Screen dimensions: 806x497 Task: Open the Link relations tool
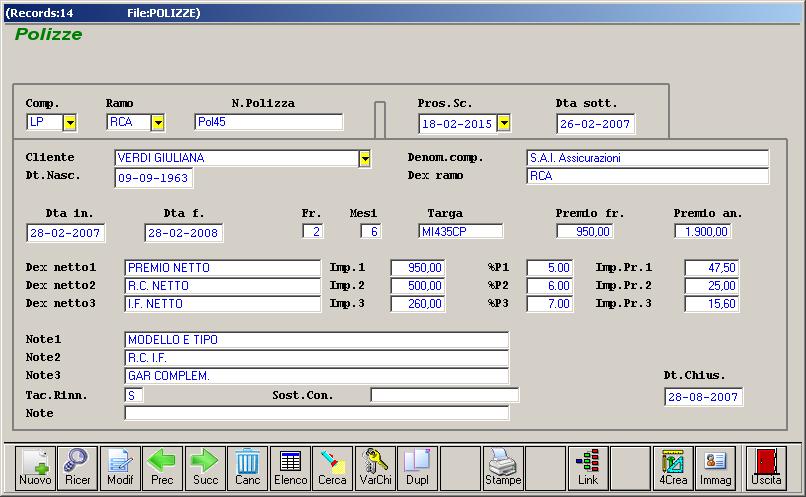(x=588, y=468)
